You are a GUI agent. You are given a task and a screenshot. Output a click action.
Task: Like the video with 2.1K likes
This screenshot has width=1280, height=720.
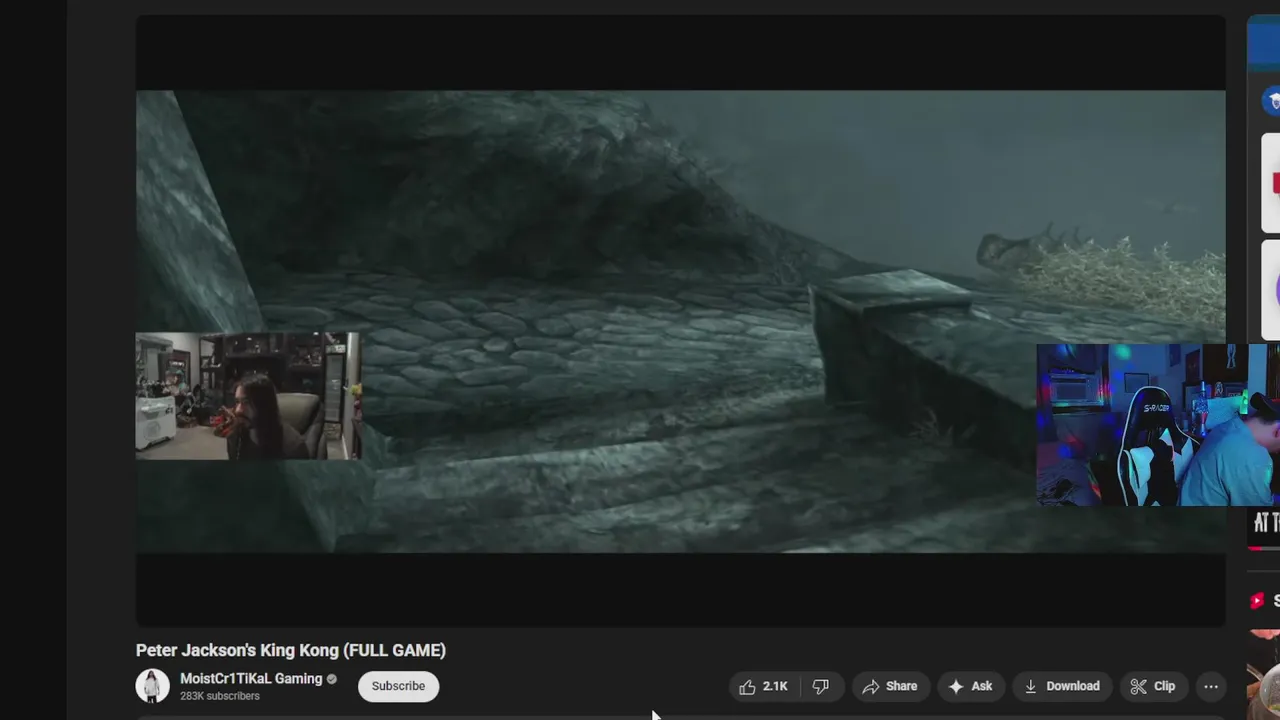pos(765,686)
